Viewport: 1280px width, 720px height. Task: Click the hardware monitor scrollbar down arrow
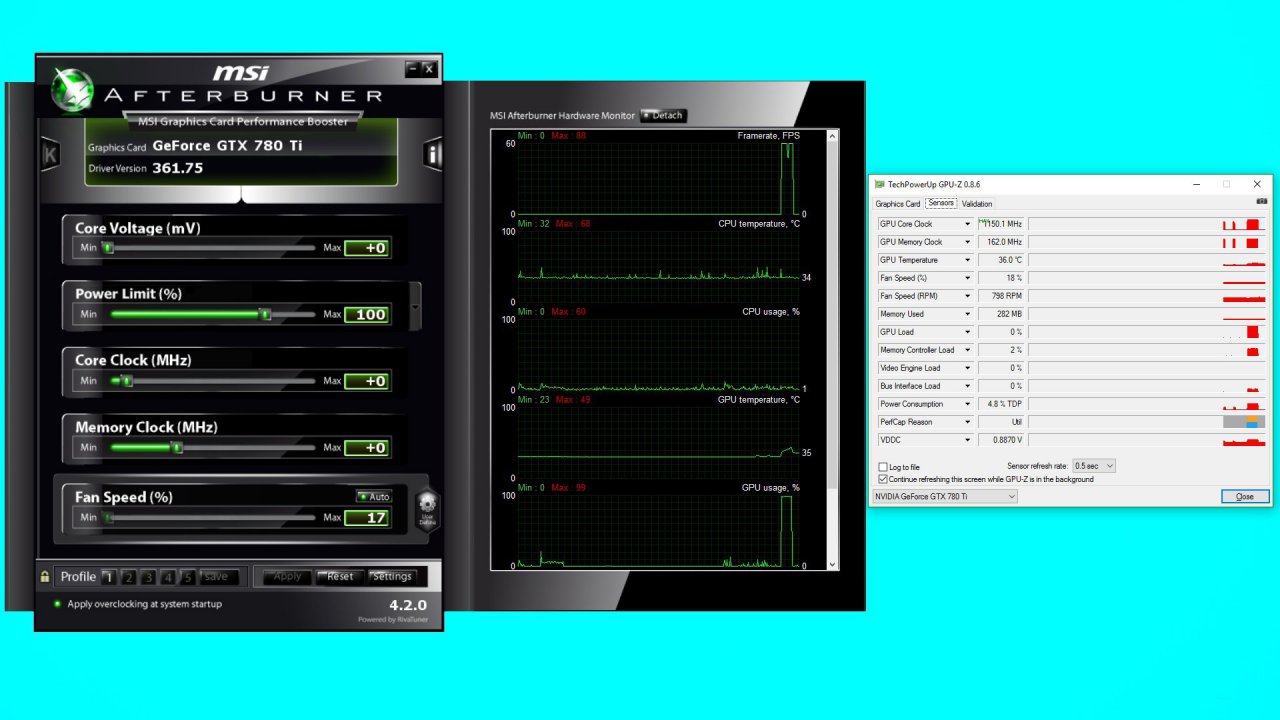point(833,564)
